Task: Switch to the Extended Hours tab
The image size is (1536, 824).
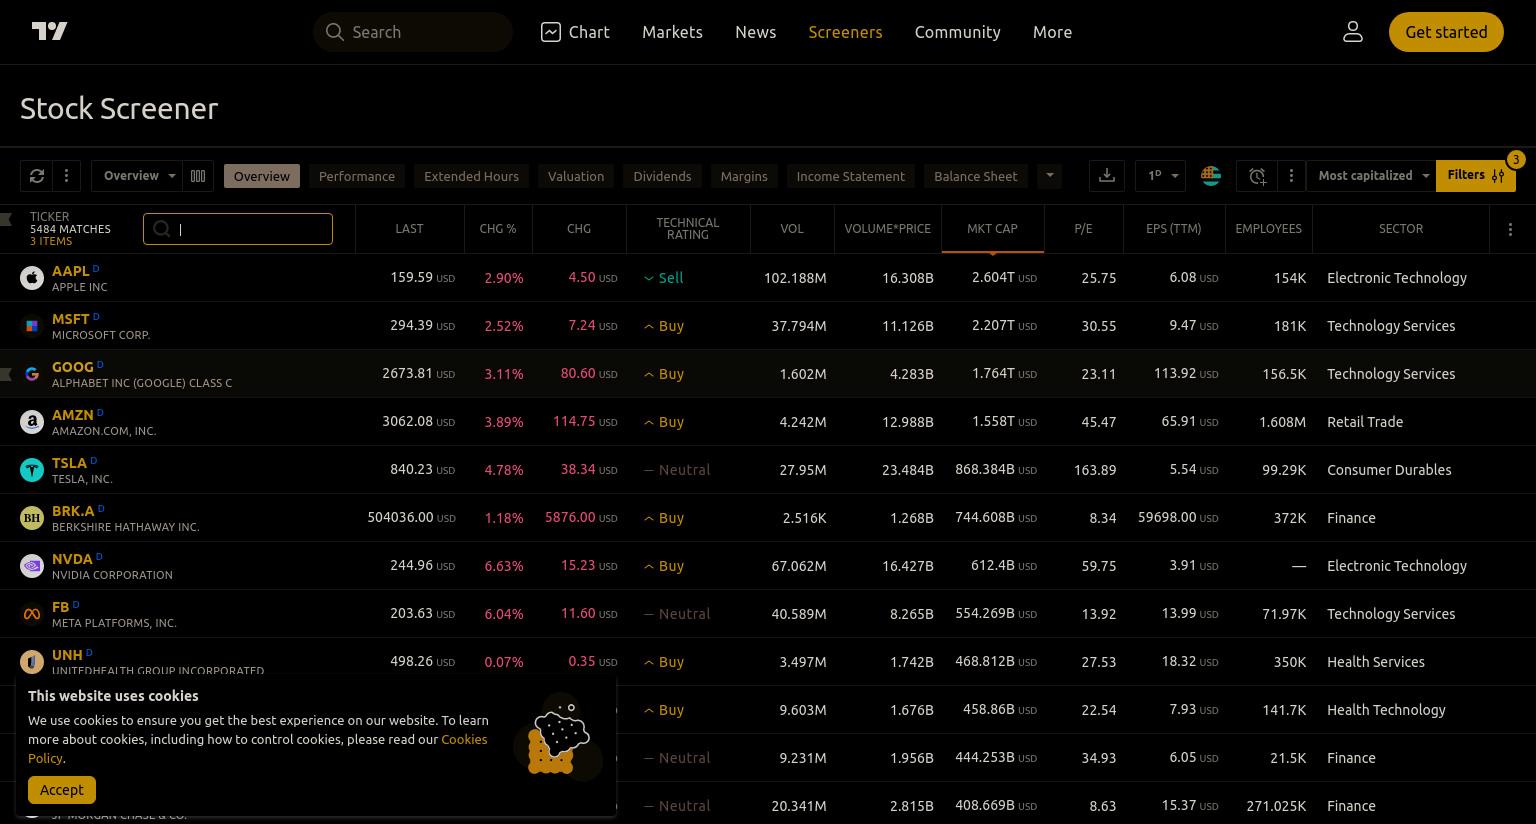Action: click(471, 176)
